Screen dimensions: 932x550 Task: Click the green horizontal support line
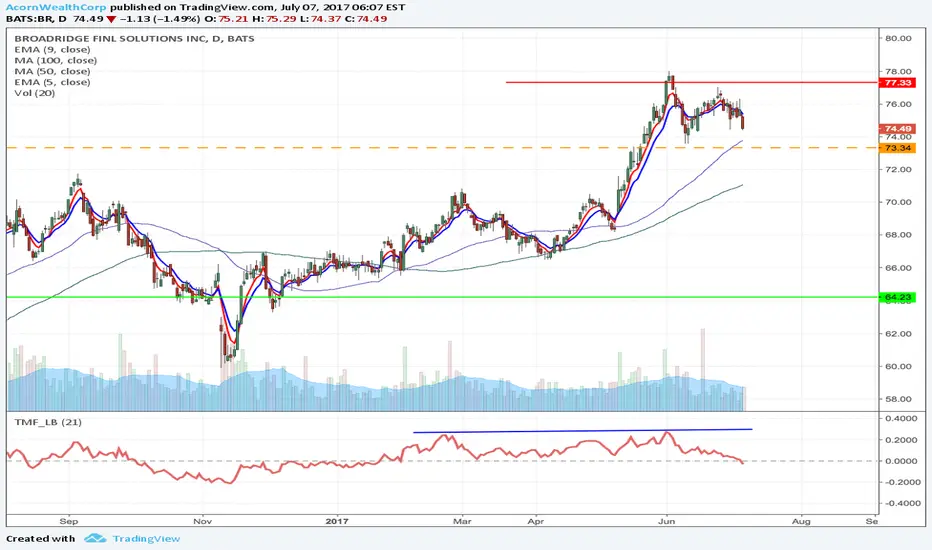coord(442,297)
